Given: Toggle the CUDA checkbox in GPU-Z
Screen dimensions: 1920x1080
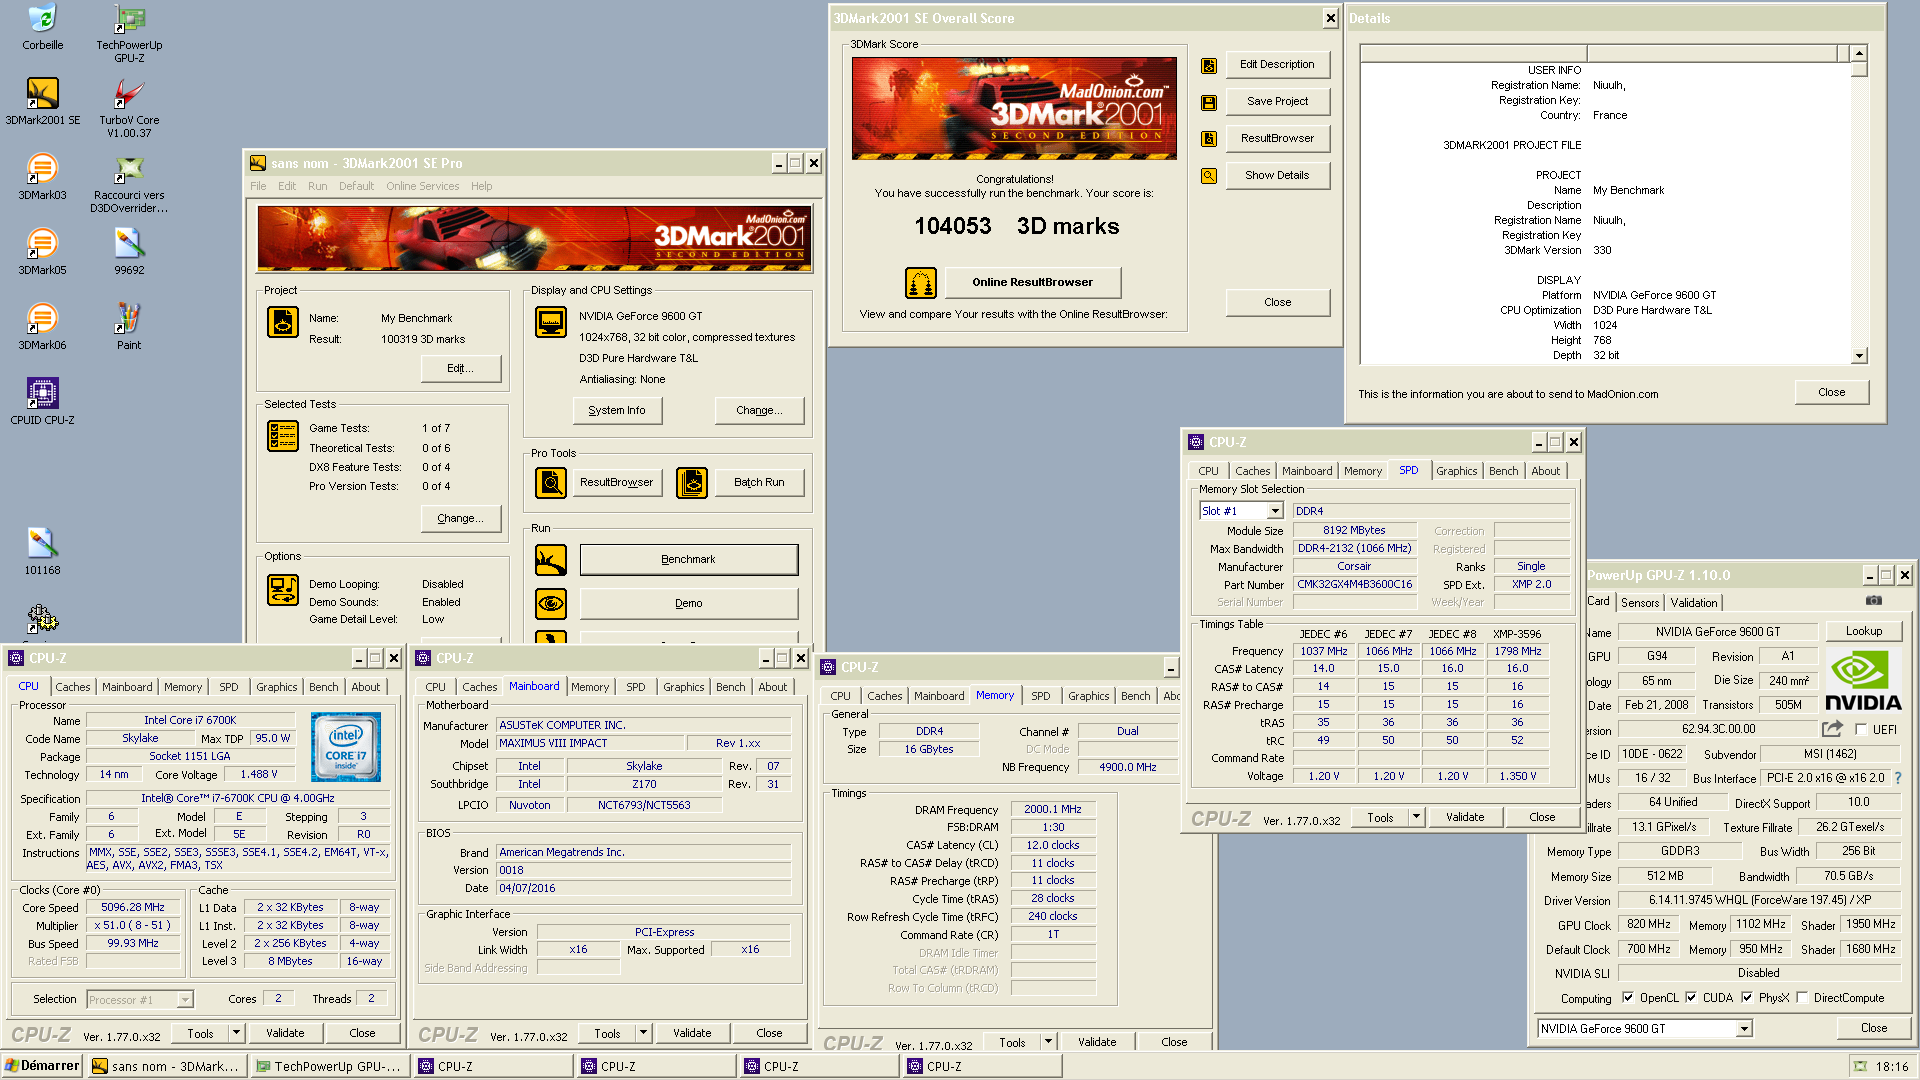Looking at the screenshot, I should pyautogui.click(x=1691, y=998).
